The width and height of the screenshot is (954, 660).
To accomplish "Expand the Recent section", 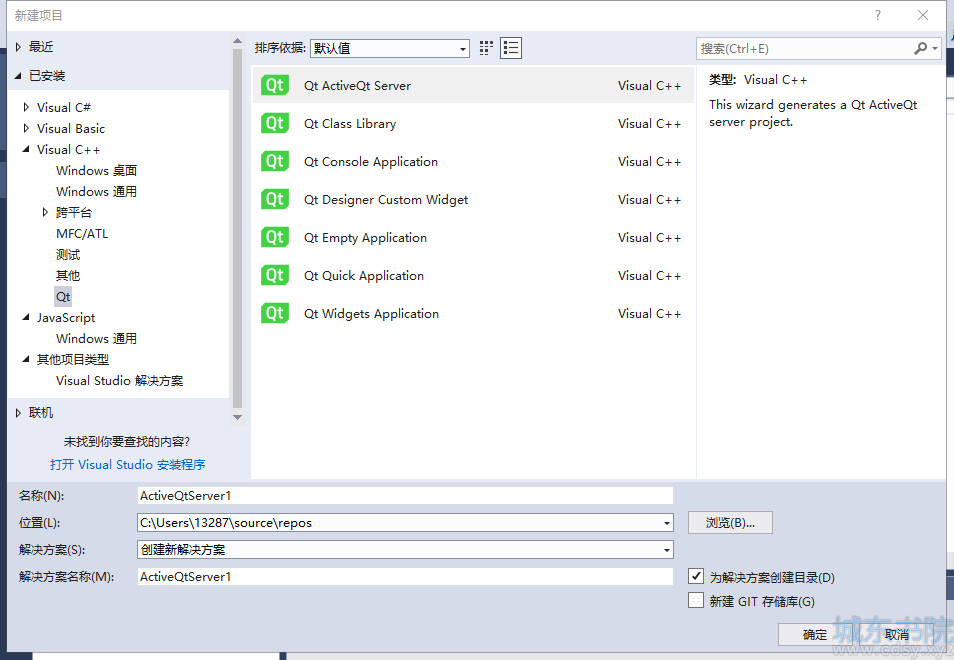I will 18,47.
